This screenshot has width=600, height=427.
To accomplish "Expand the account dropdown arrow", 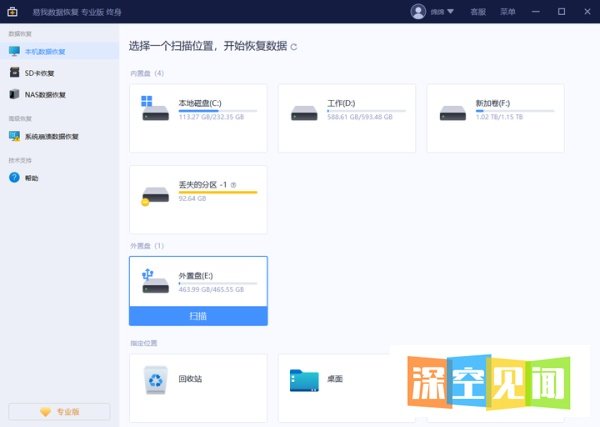I will click(450, 11).
